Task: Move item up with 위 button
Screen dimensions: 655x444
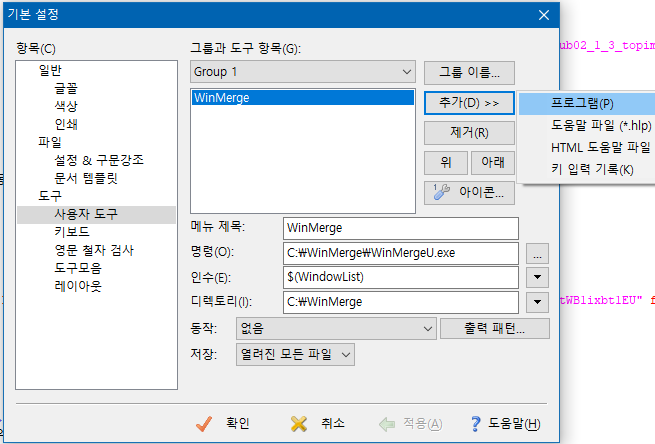Action: click(446, 162)
